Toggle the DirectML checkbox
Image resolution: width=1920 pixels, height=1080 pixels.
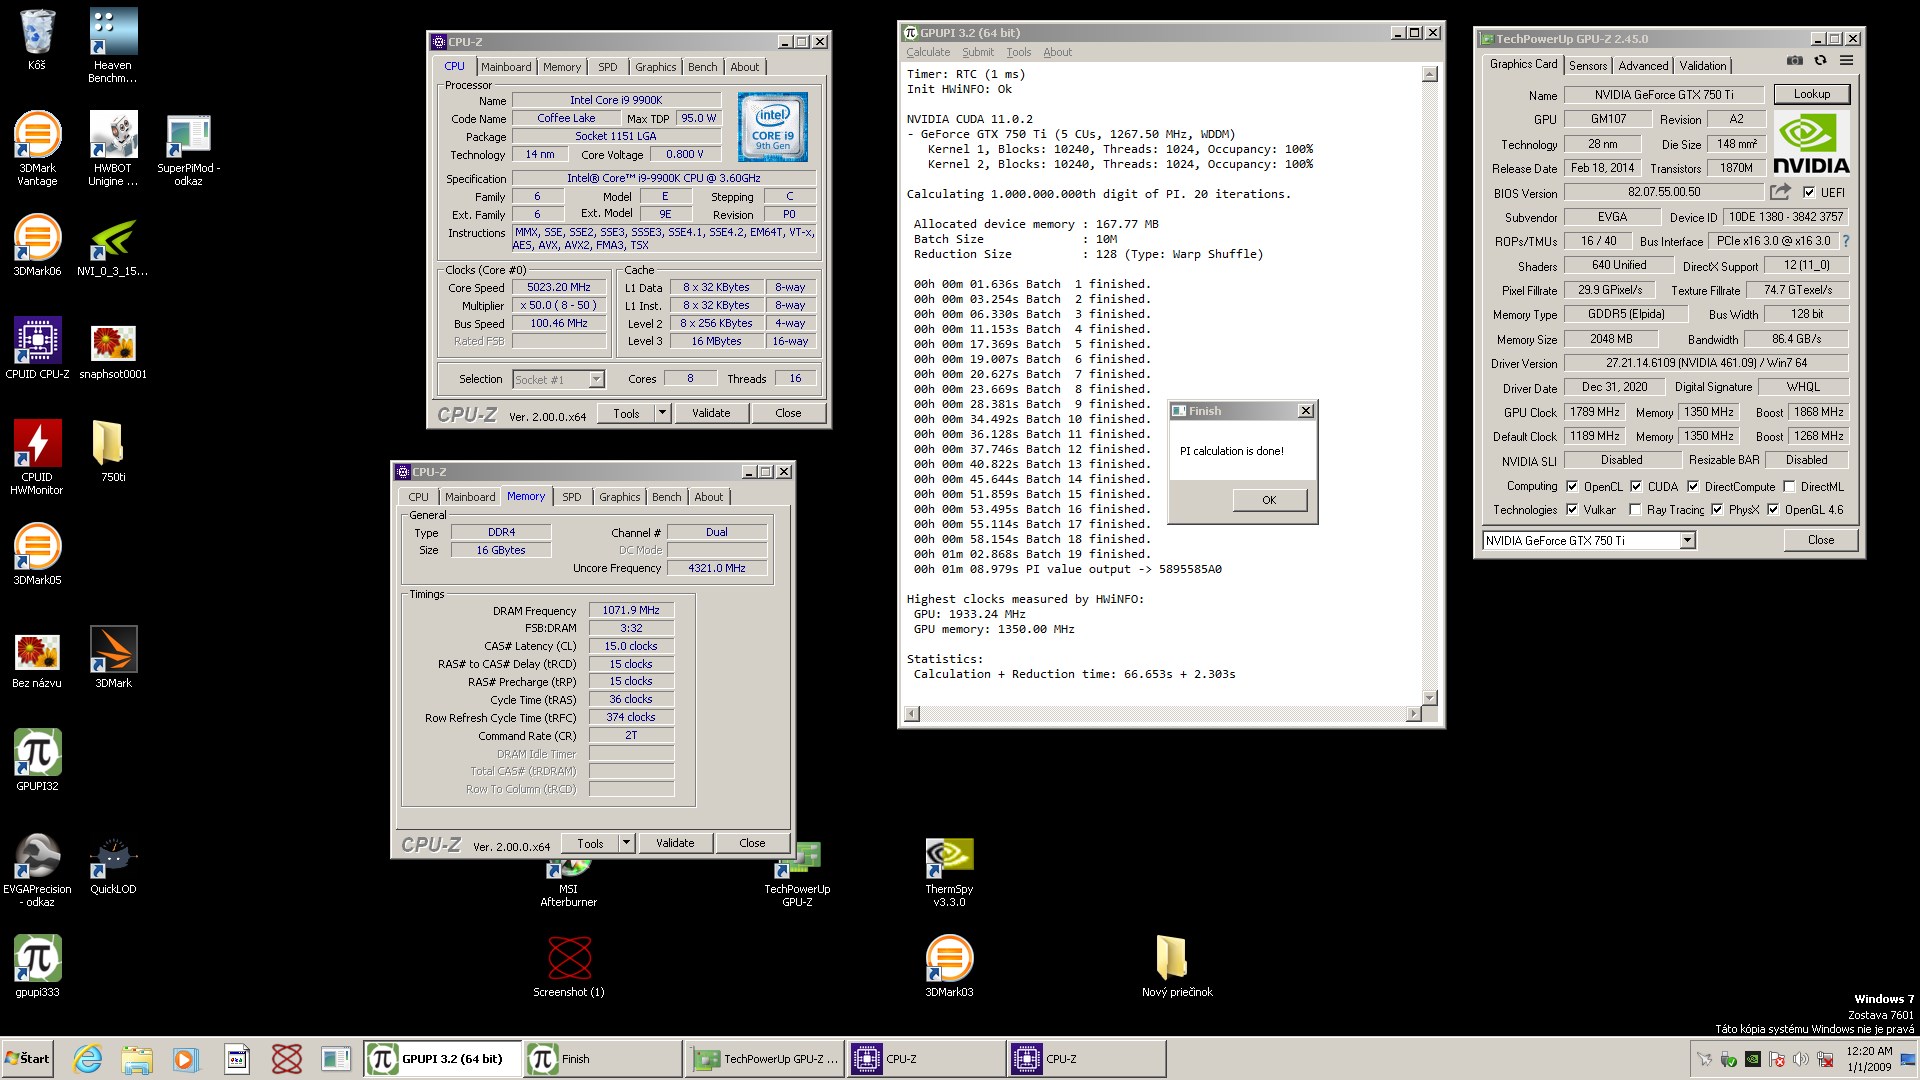1789,487
